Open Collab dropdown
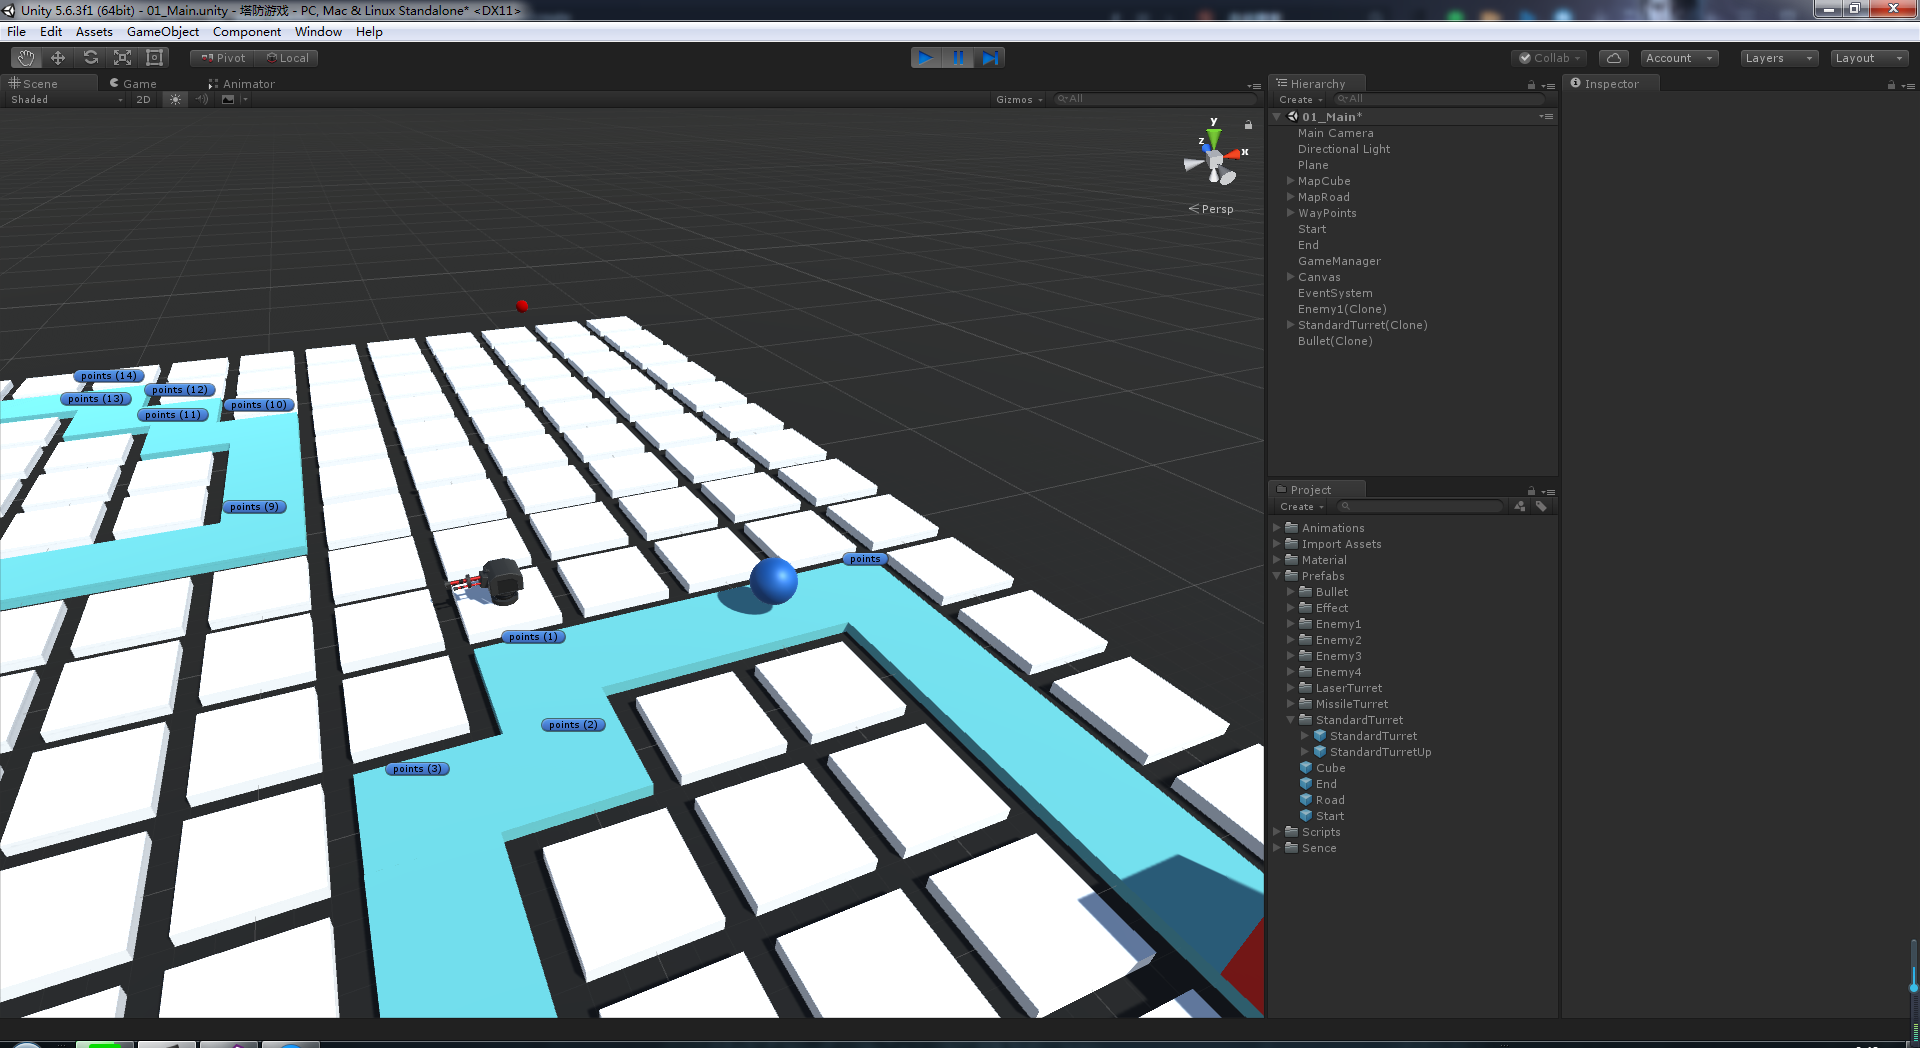Screen dimensions: 1920x1048 click(x=1549, y=58)
